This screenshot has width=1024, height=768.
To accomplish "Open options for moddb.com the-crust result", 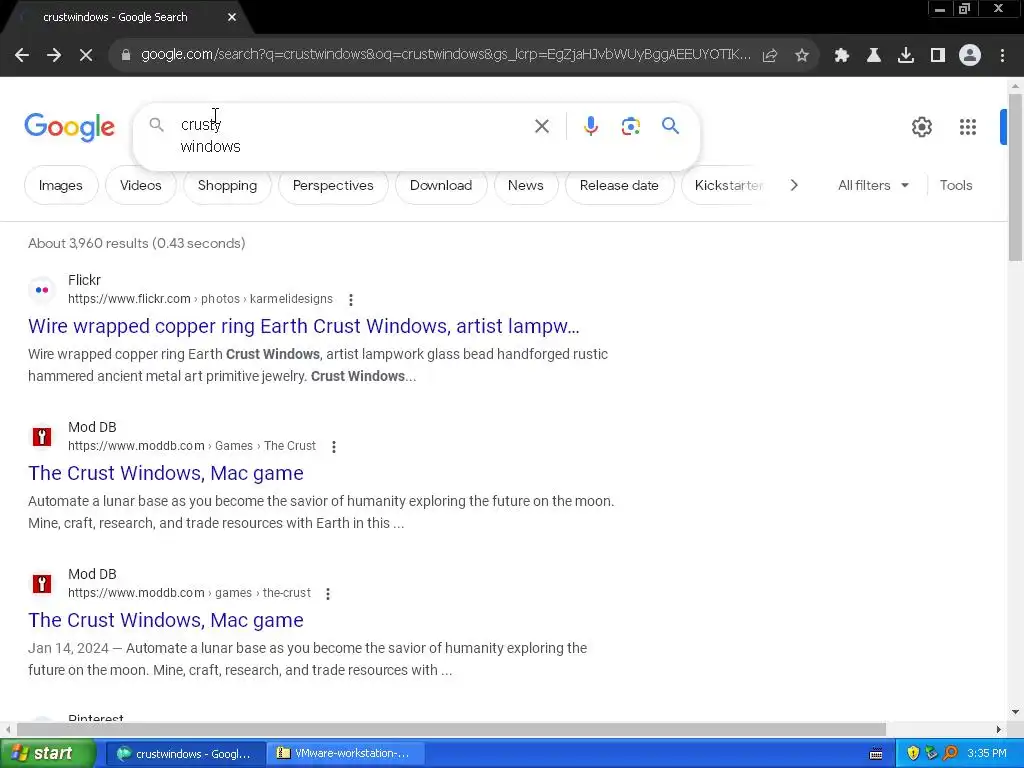I will (x=328, y=594).
